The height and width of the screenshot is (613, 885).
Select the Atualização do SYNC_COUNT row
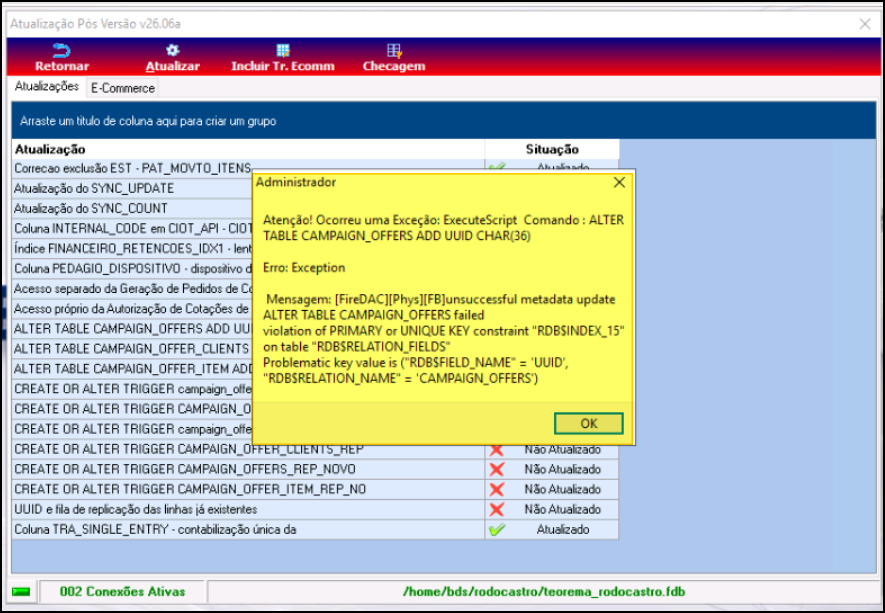133,208
